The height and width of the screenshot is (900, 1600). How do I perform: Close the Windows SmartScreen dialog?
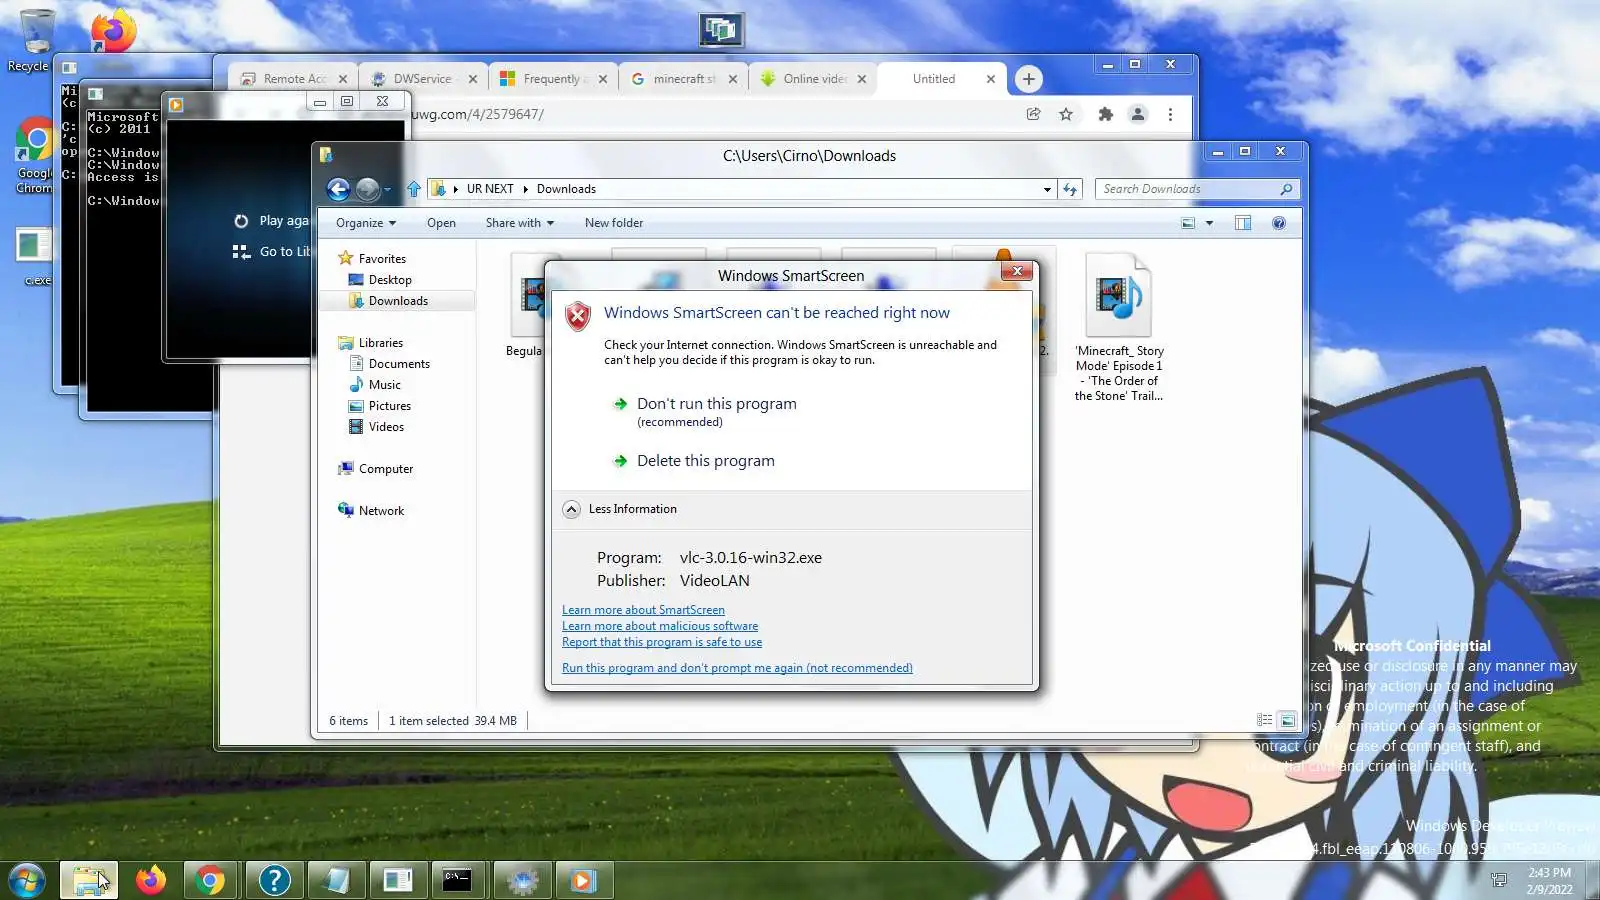[x=1017, y=271]
